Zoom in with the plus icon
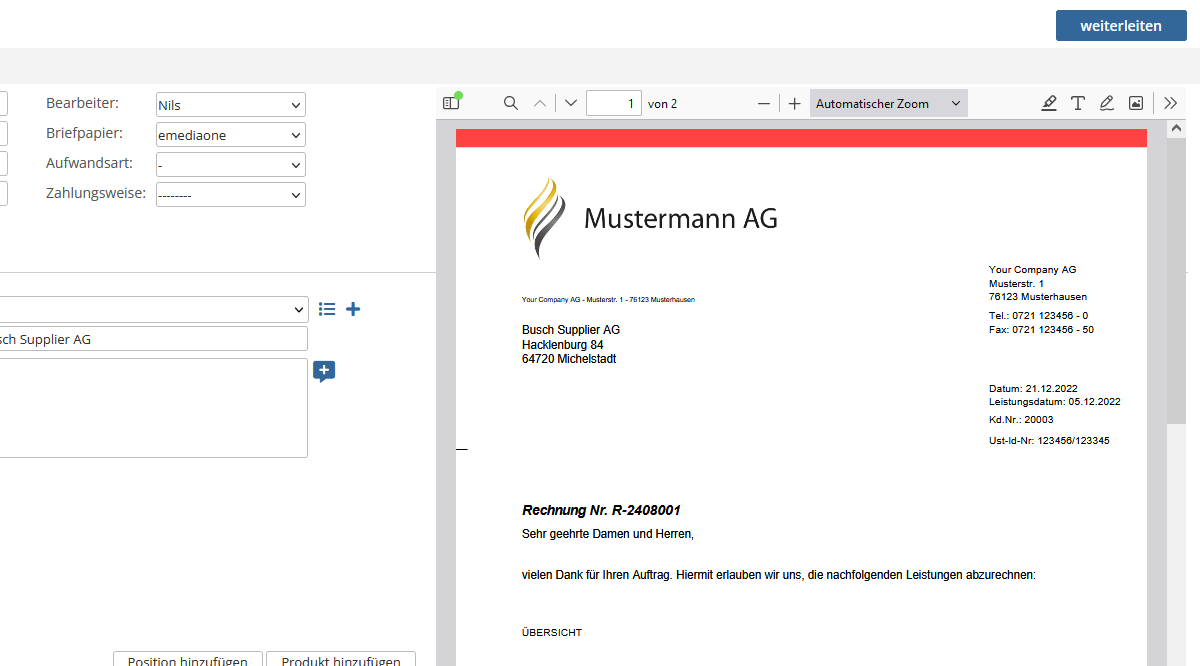1200x666 pixels. [x=794, y=103]
